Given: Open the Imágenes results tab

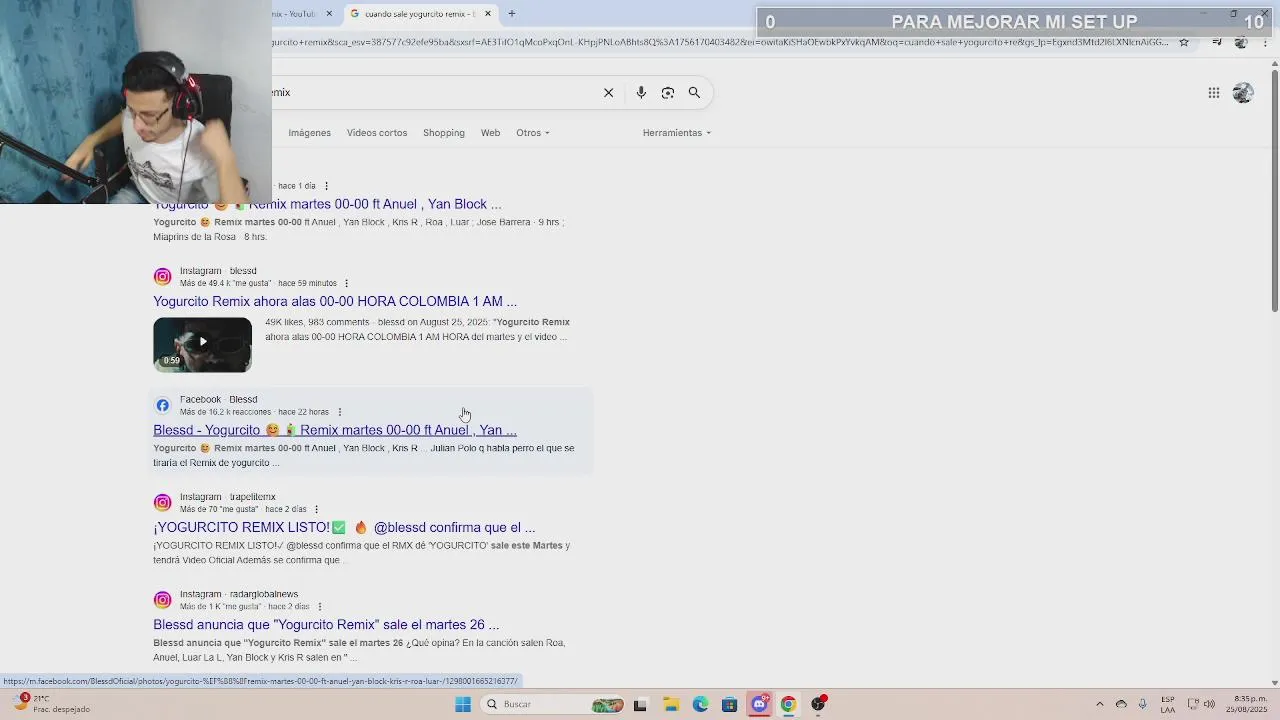Looking at the screenshot, I should pyautogui.click(x=309, y=133).
